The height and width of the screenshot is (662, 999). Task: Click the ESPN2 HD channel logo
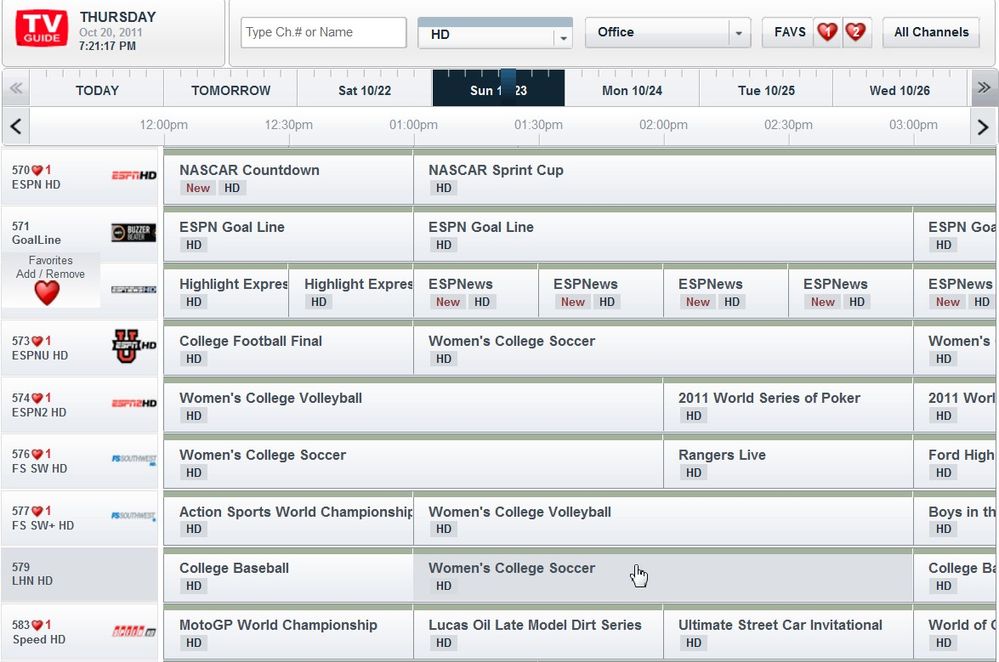pos(134,403)
